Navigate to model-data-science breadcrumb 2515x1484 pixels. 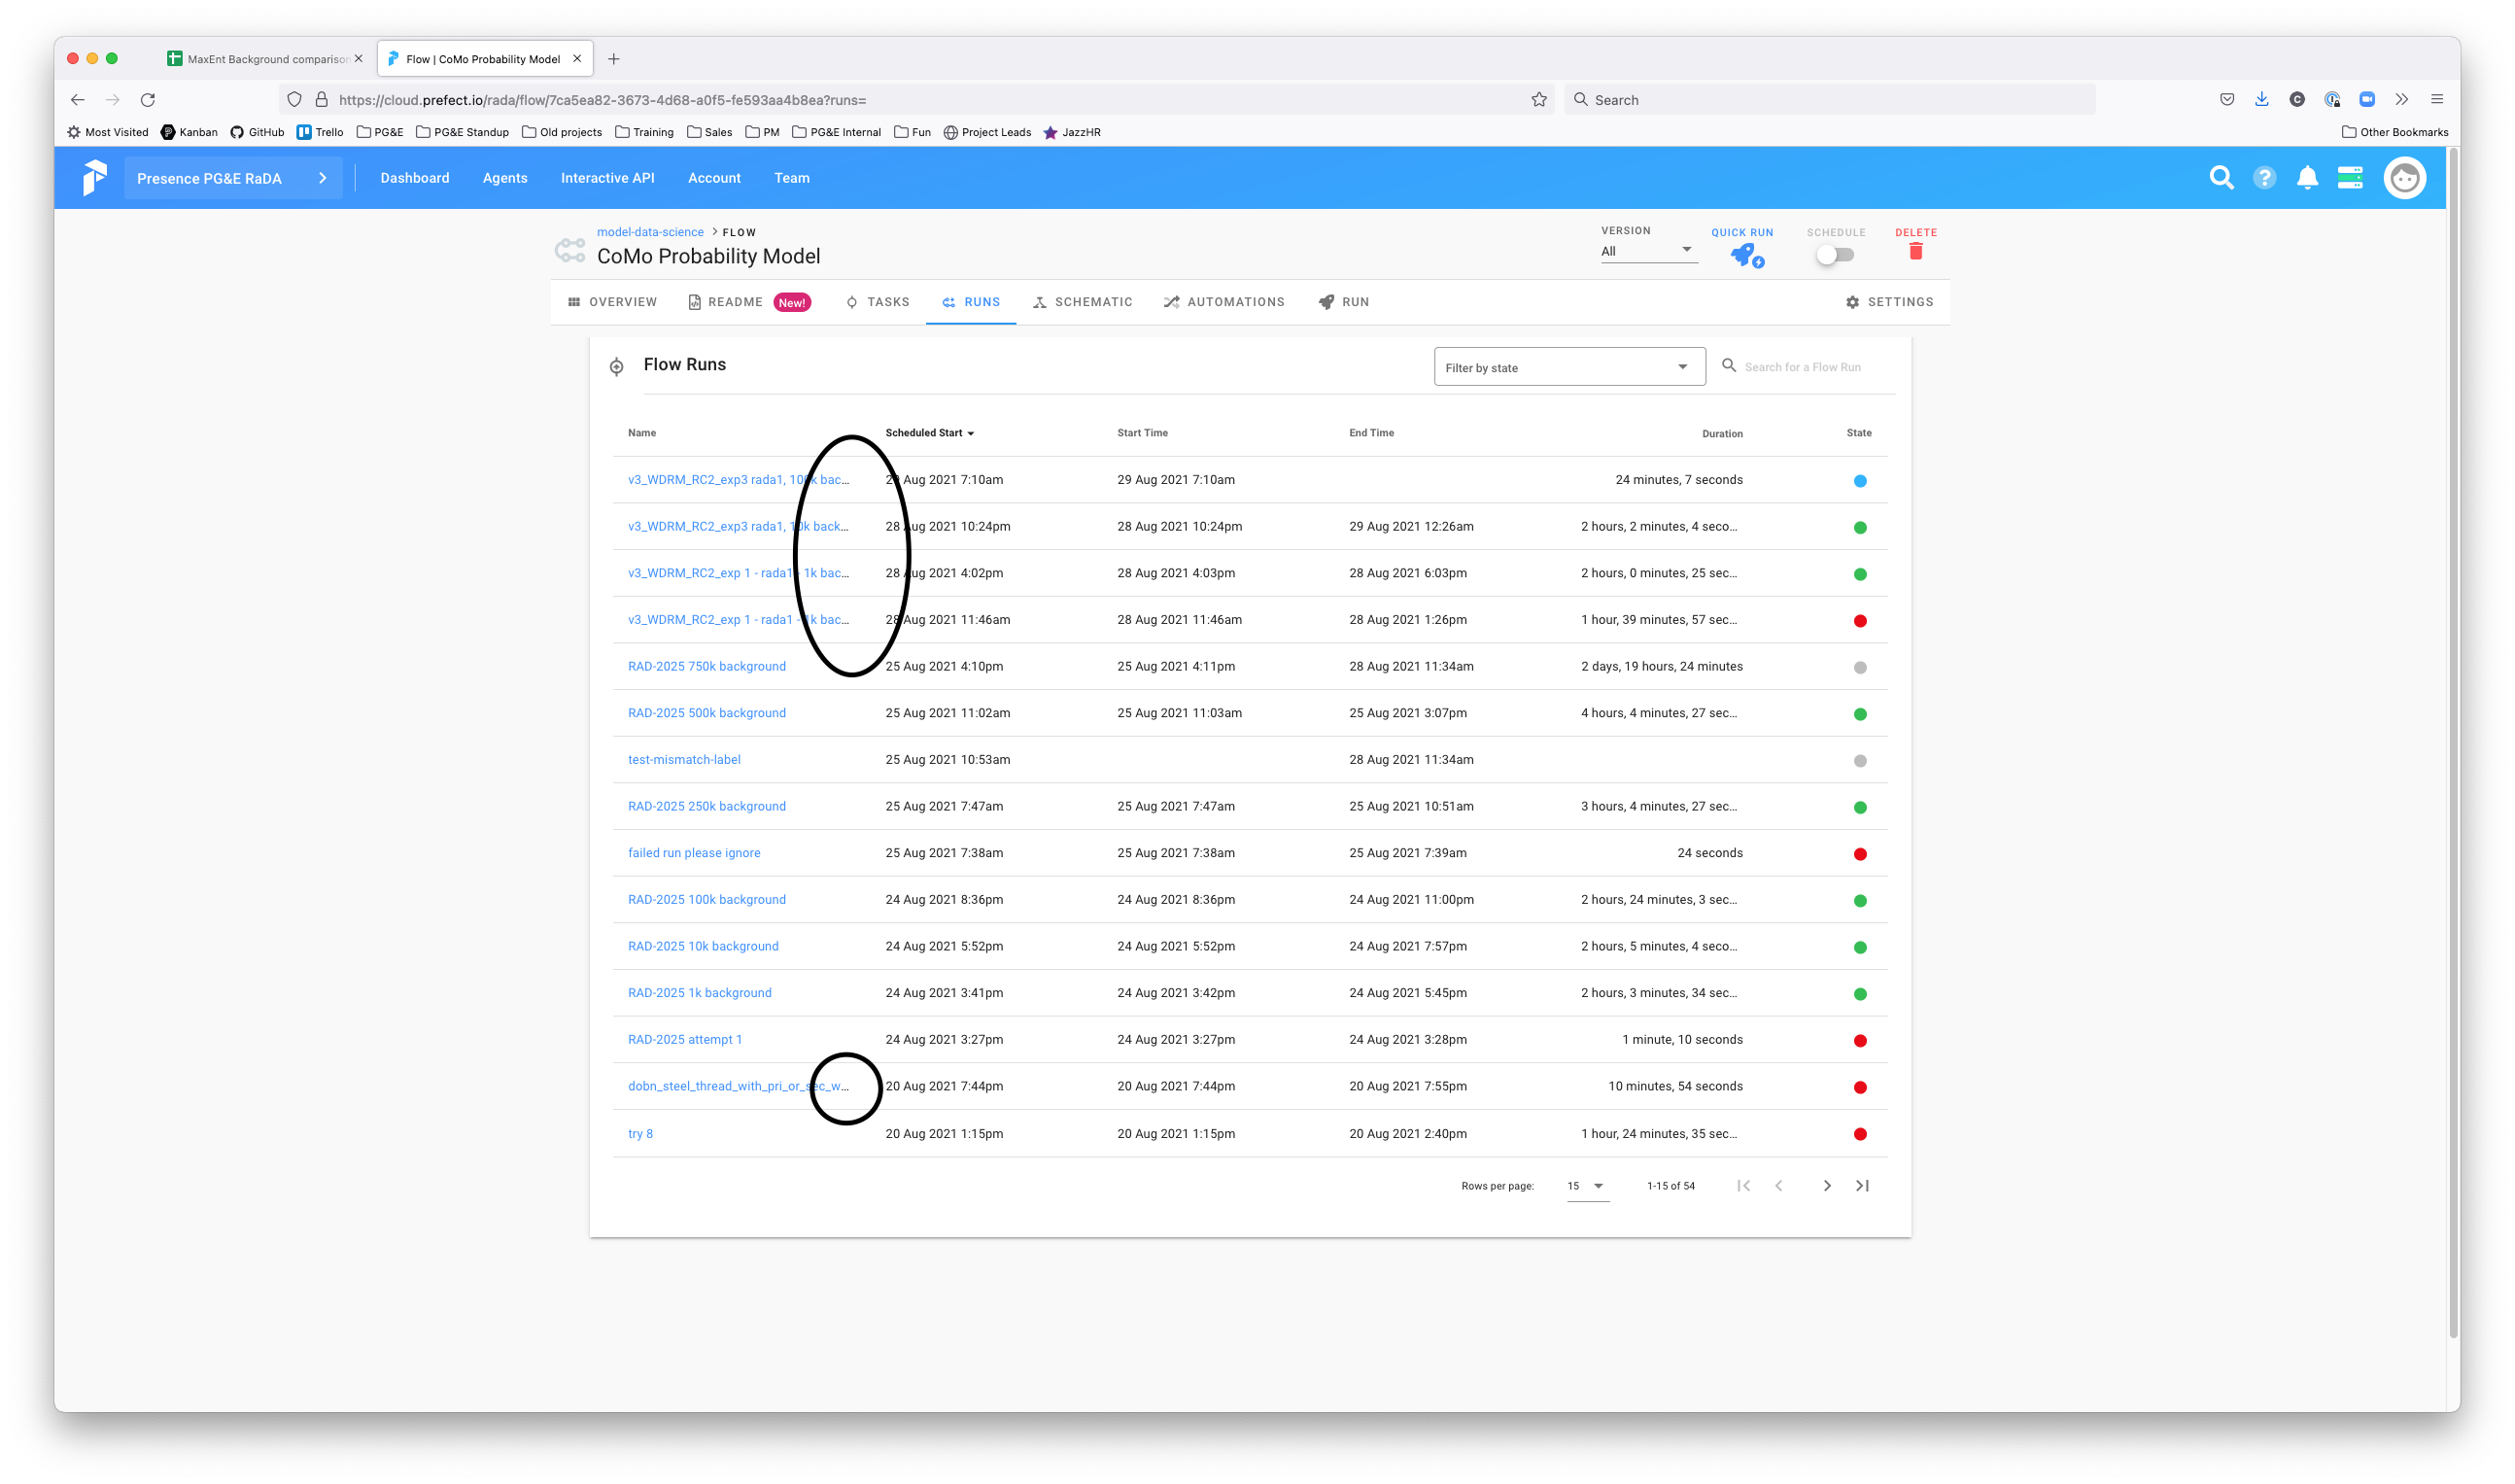[649, 231]
